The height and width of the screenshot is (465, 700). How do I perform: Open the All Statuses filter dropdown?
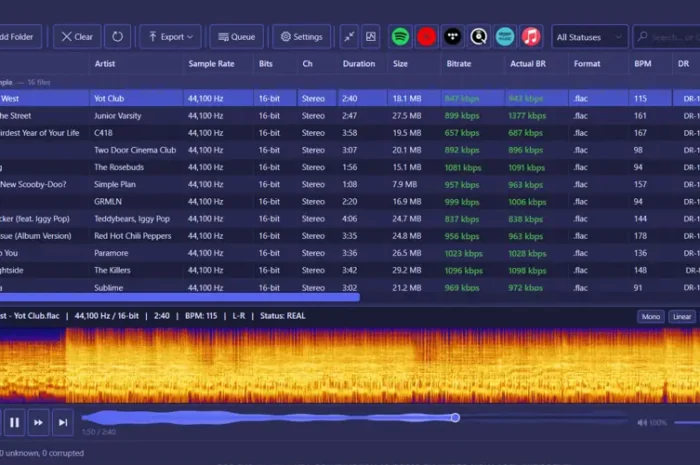[590, 37]
